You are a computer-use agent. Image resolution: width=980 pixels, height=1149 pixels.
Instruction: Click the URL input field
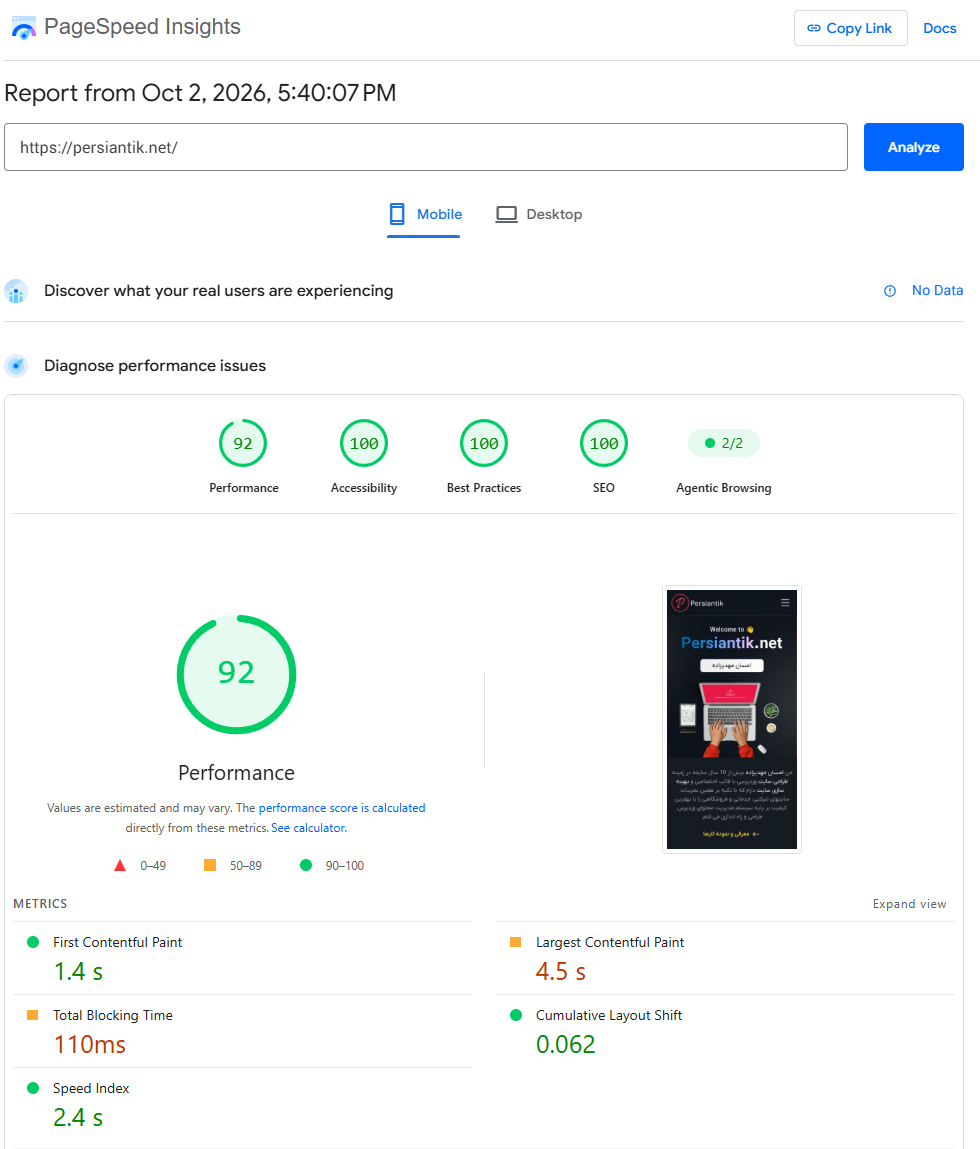426,147
